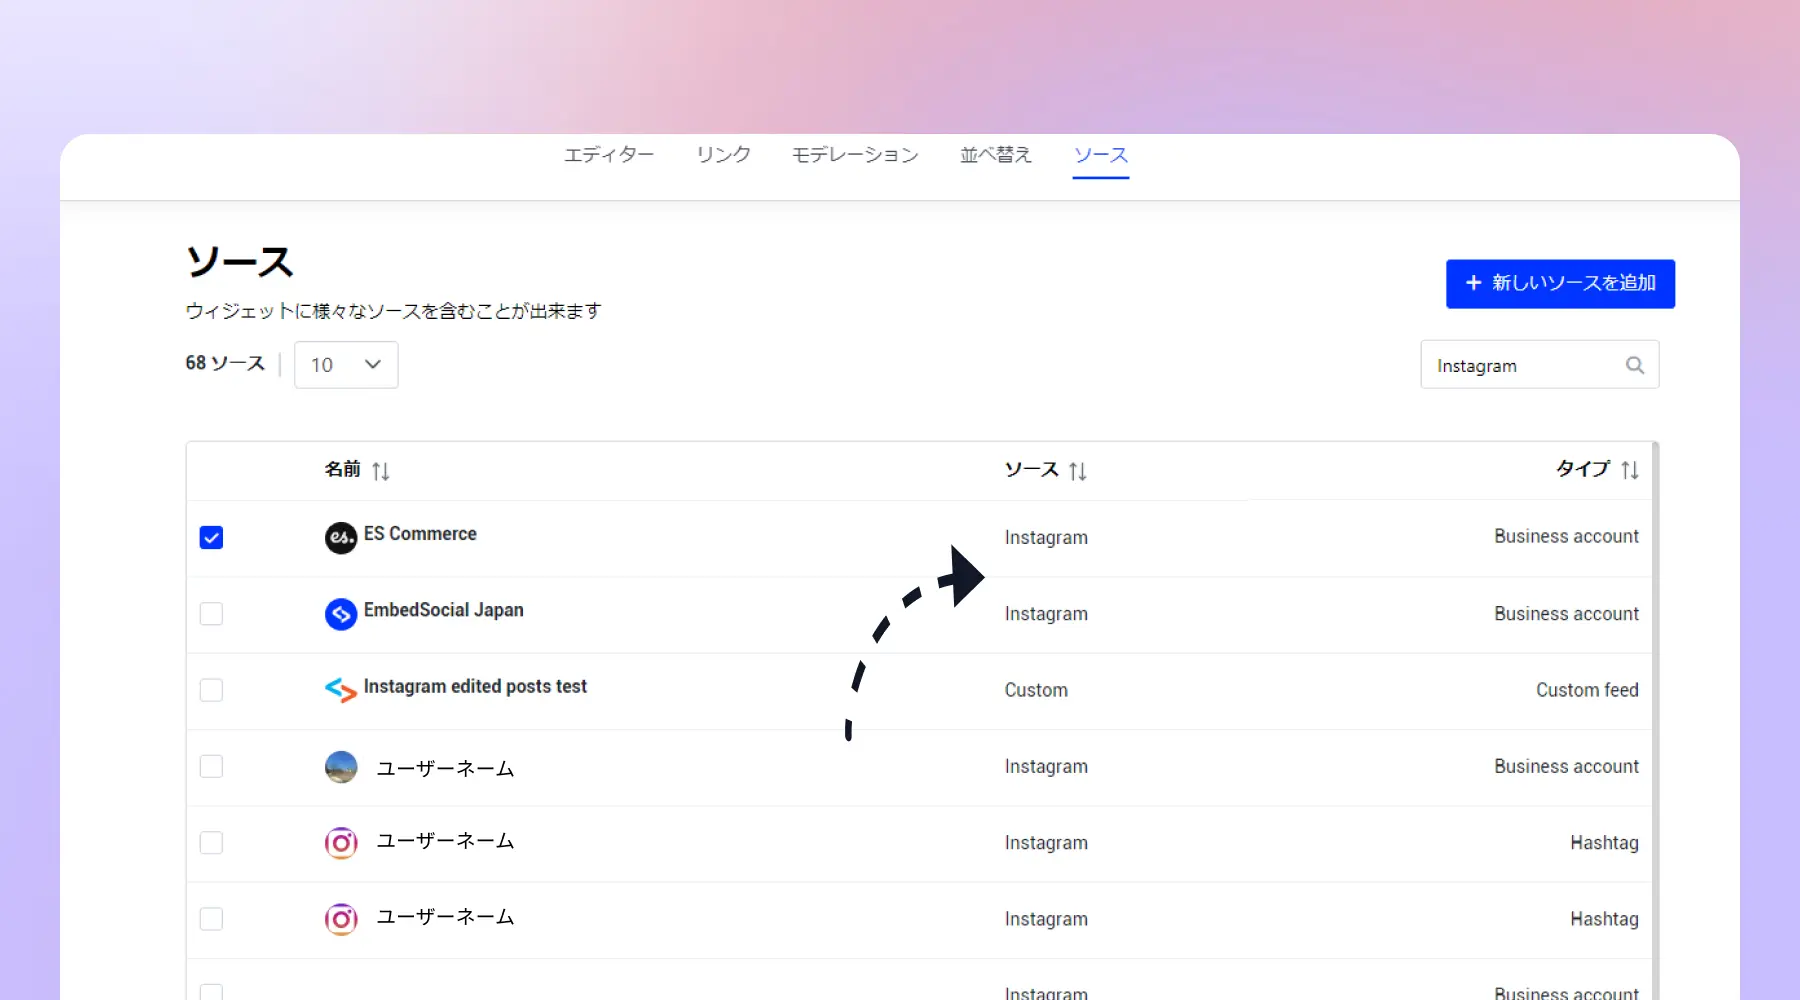Click the profile photo thumbnail of ユーザーネーム
The image size is (1800, 1000).
click(x=341, y=767)
